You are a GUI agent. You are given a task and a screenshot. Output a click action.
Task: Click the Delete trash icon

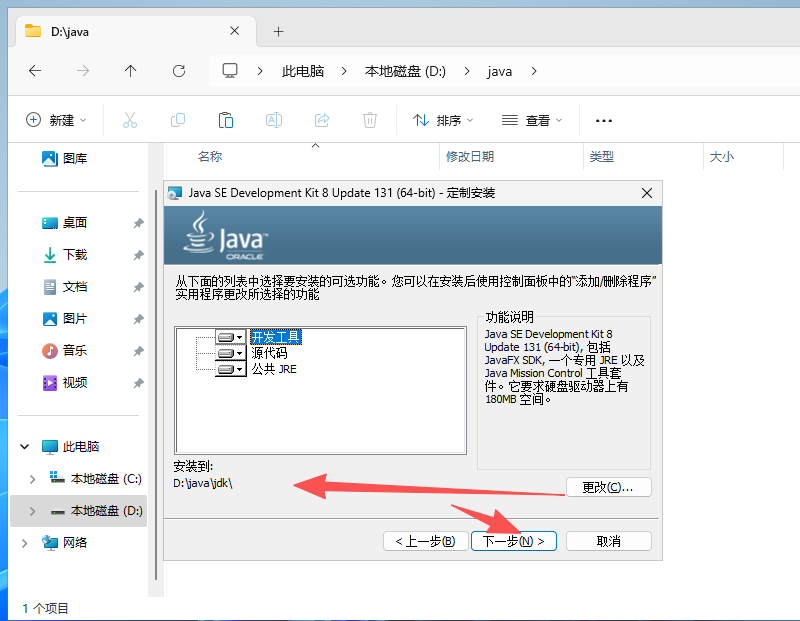click(x=370, y=120)
